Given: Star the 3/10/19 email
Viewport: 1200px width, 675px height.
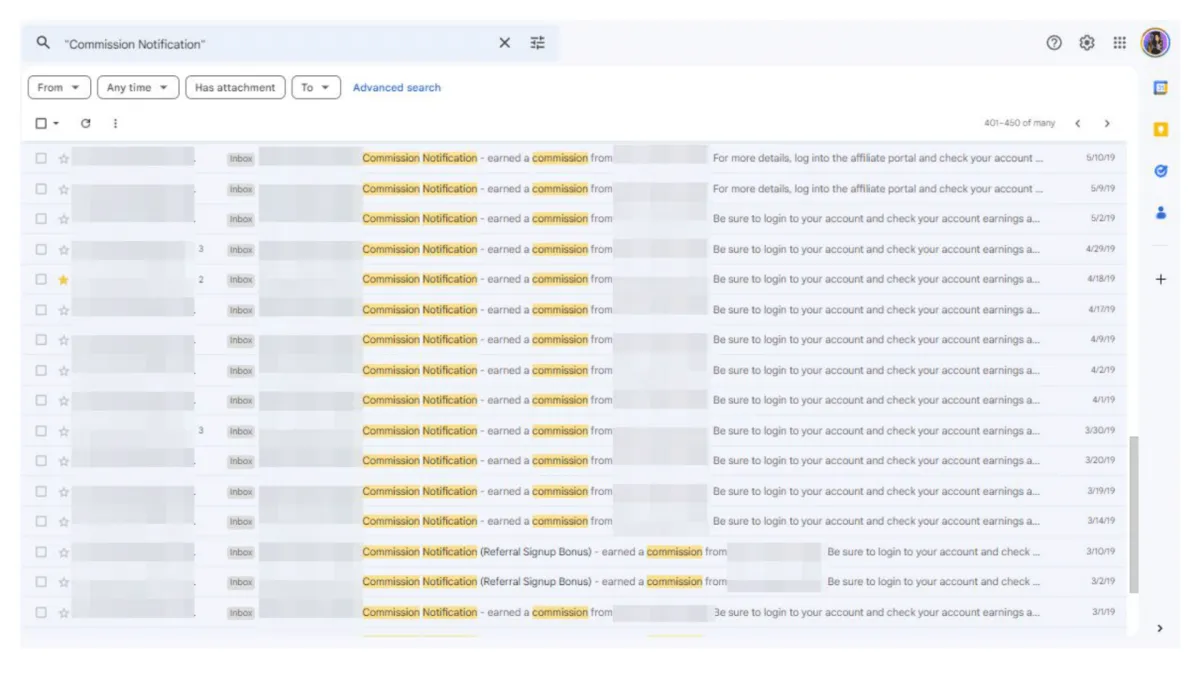Looking at the screenshot, I should click(64, 552).
